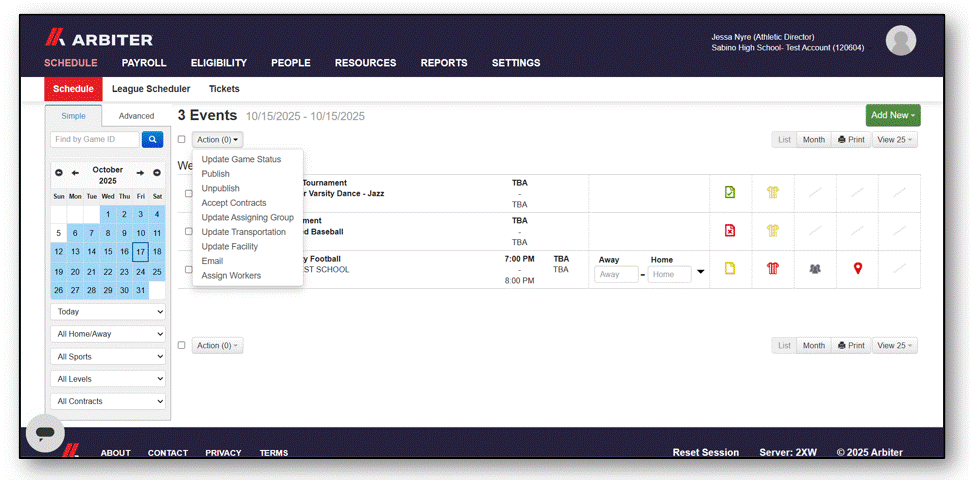Click the blue search magnifier button

(152, 140)
